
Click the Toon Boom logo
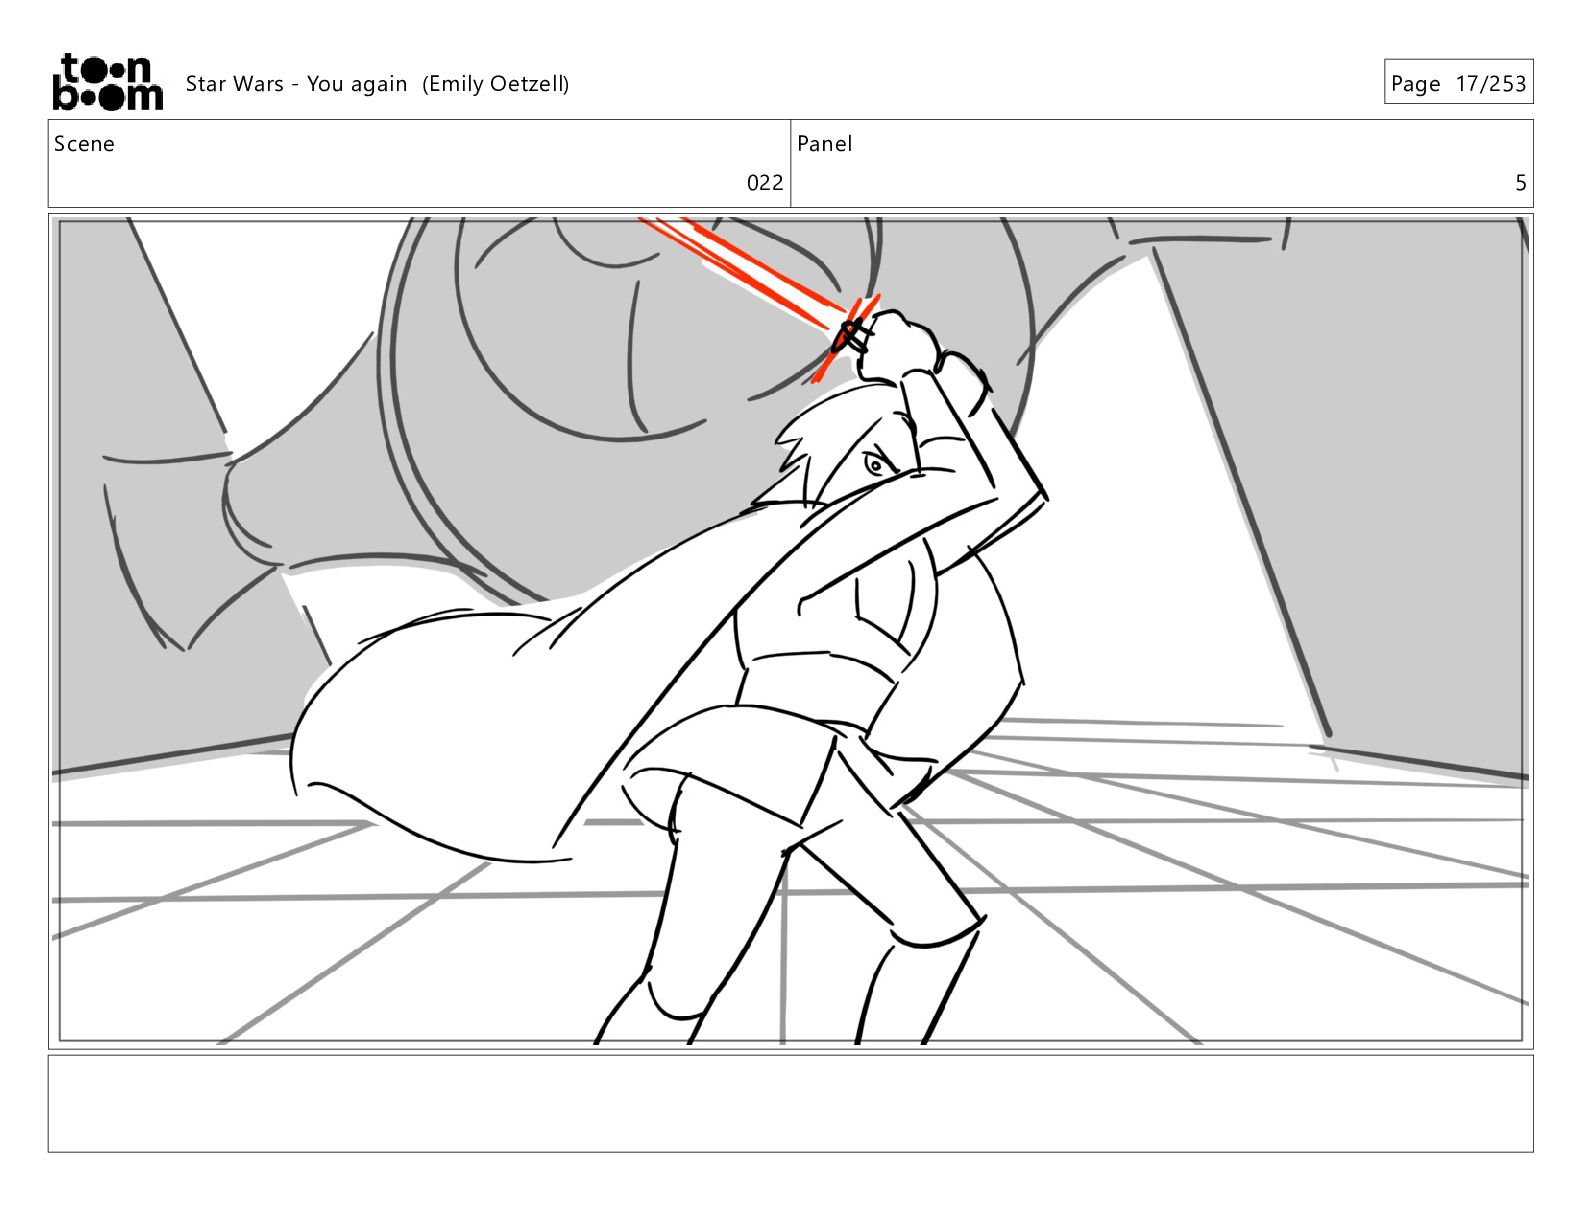click(x=107, y=82)
